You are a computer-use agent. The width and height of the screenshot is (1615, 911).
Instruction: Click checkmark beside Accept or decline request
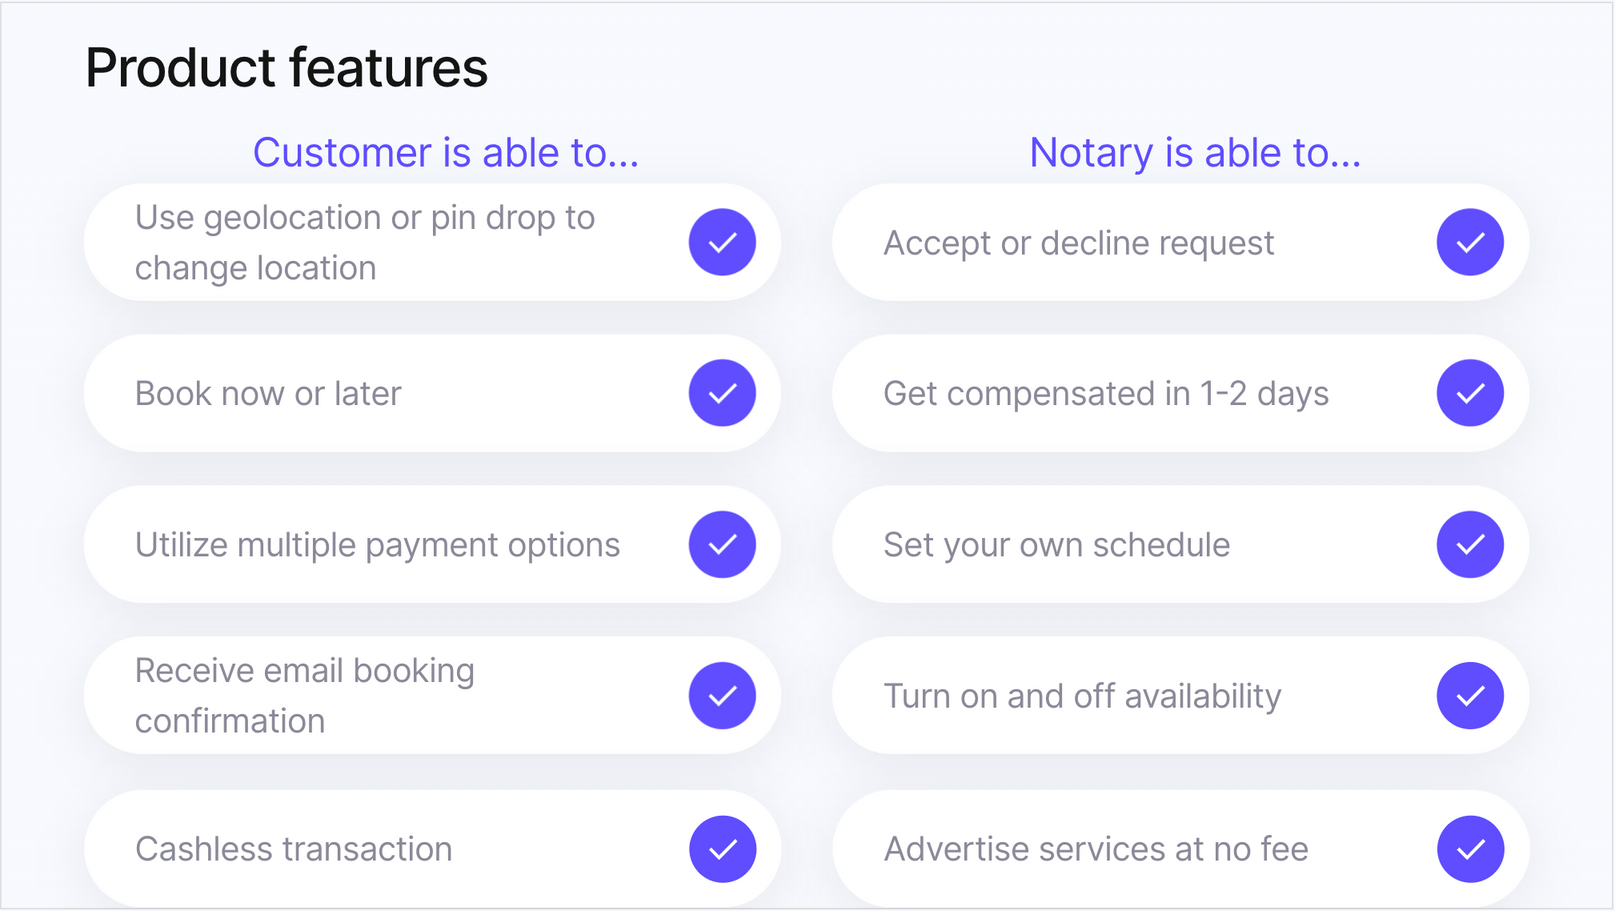point(1470,242)
